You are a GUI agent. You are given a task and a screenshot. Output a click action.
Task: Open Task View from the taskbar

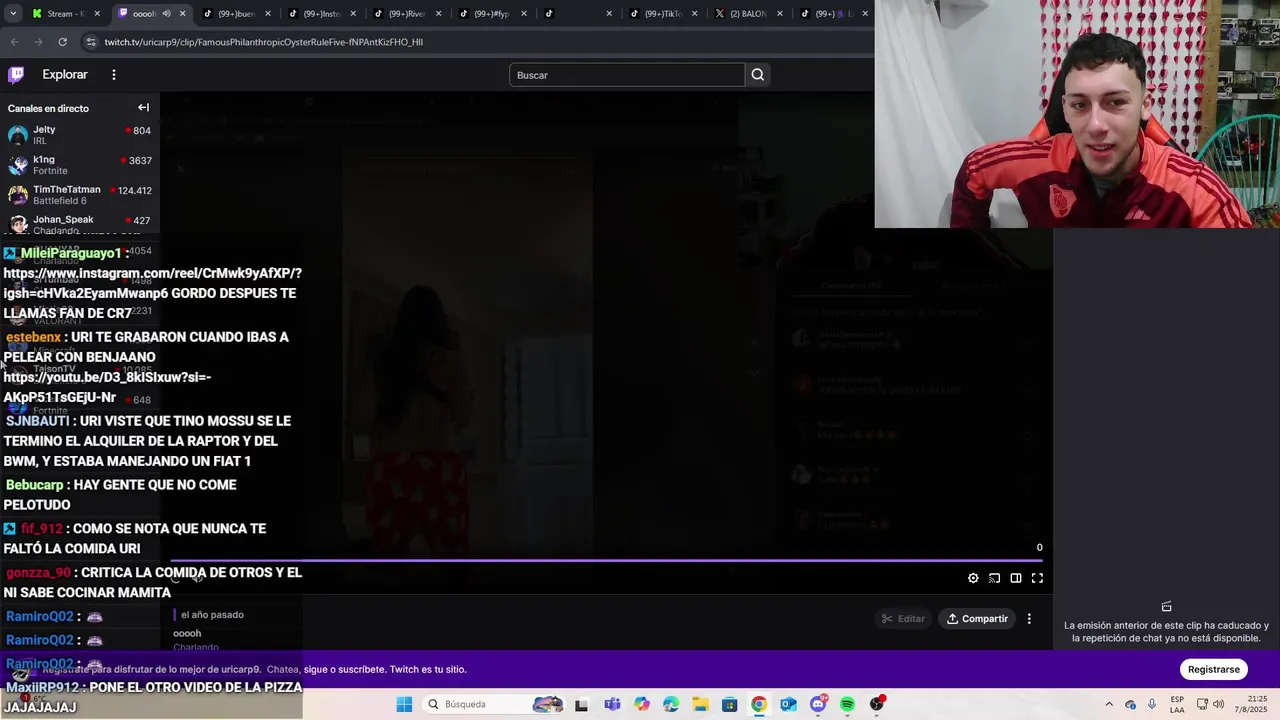(581, 704)
